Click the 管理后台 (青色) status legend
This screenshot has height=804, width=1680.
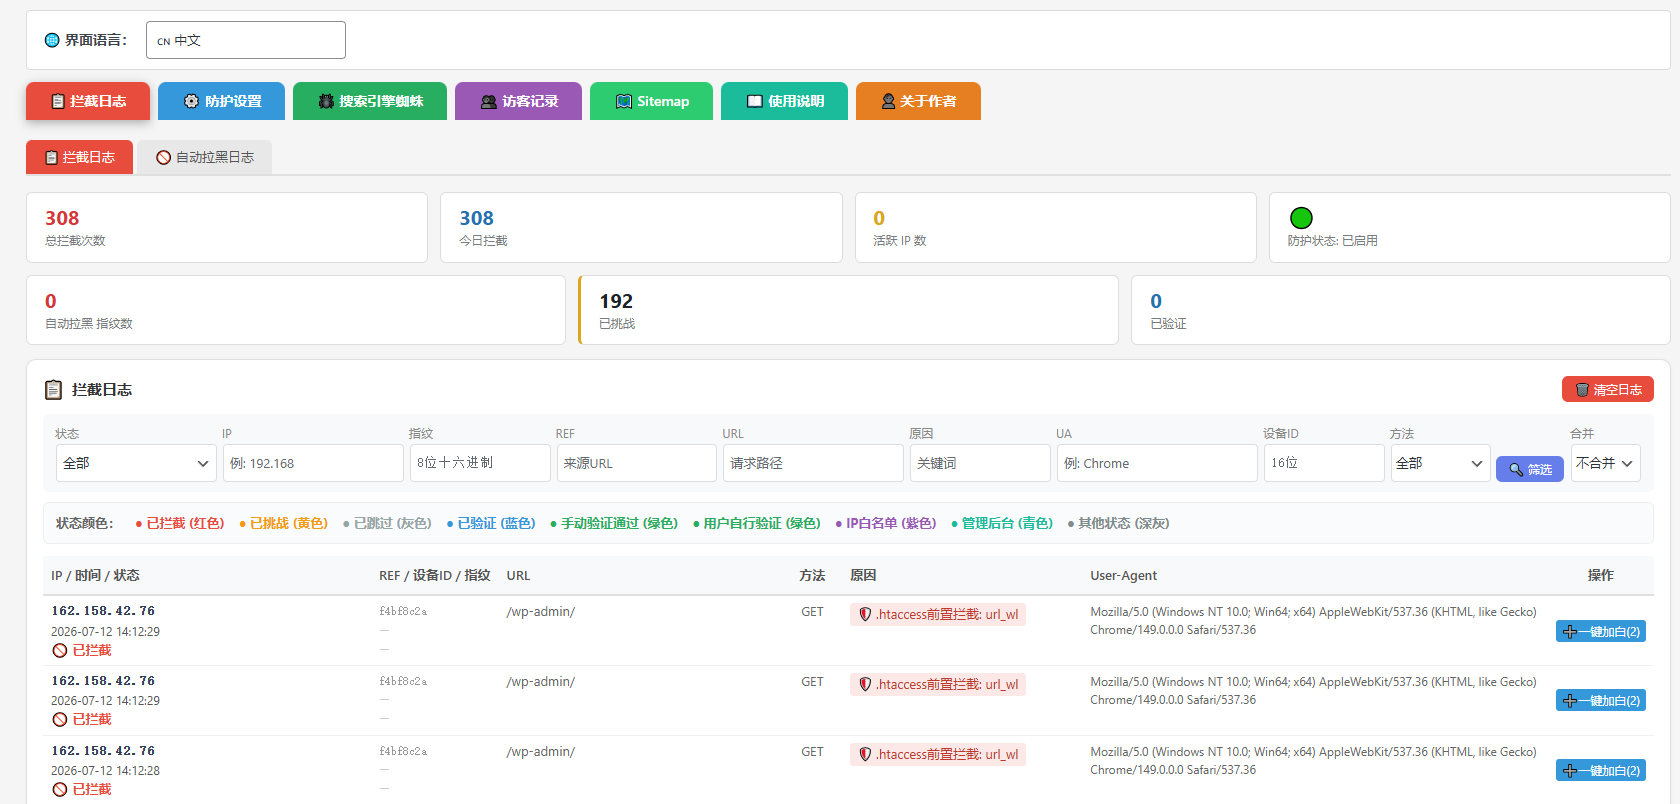pos(1002,523)
